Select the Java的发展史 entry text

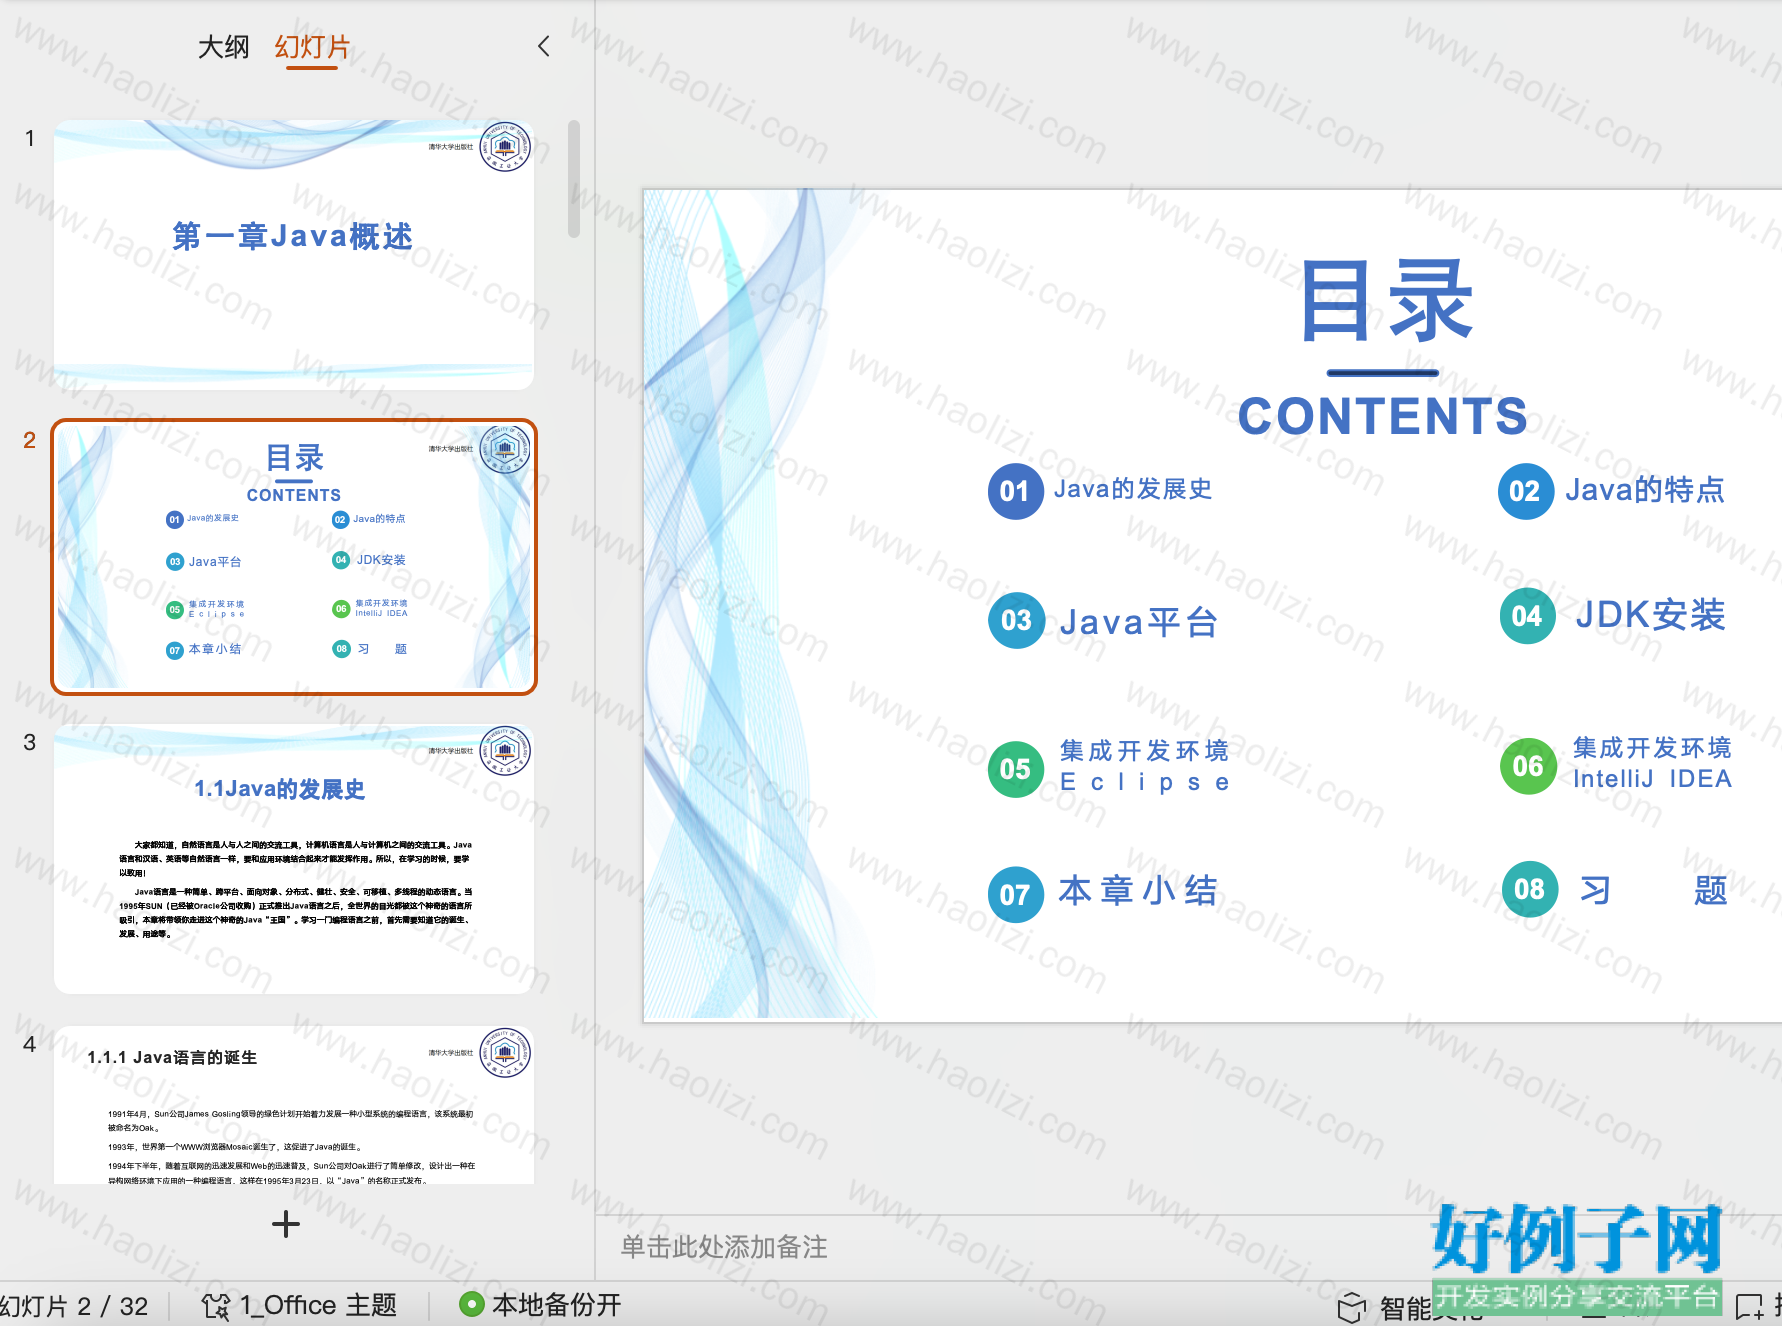click(1133, 489)
